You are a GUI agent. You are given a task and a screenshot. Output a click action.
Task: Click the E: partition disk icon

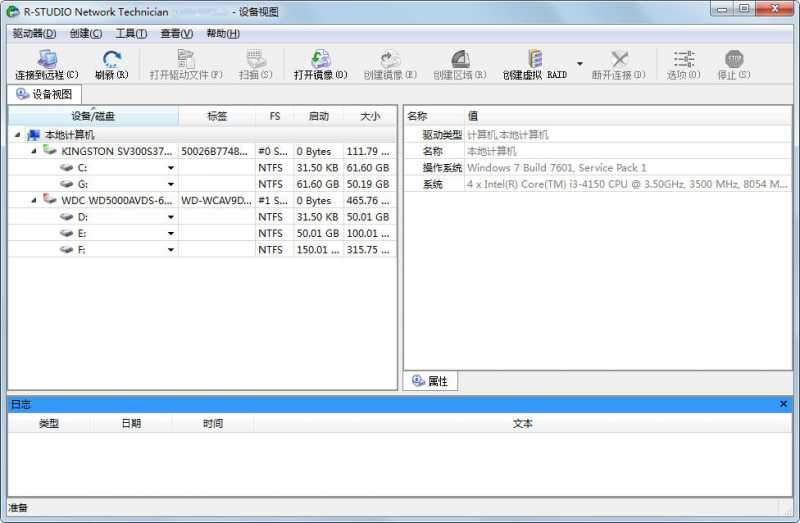point(66,233)
